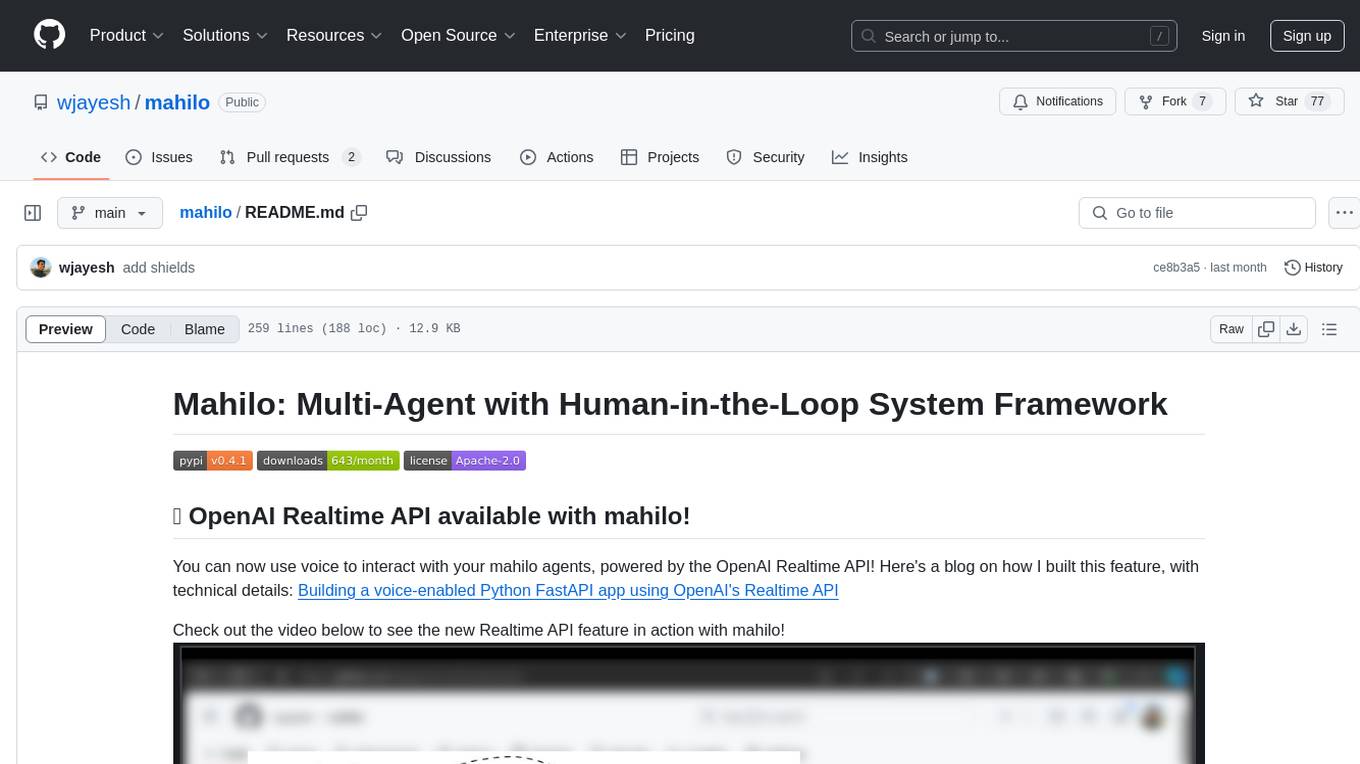1360x764 pixels.
Task: Open the Product menu
Action: [x=127, y=35]
